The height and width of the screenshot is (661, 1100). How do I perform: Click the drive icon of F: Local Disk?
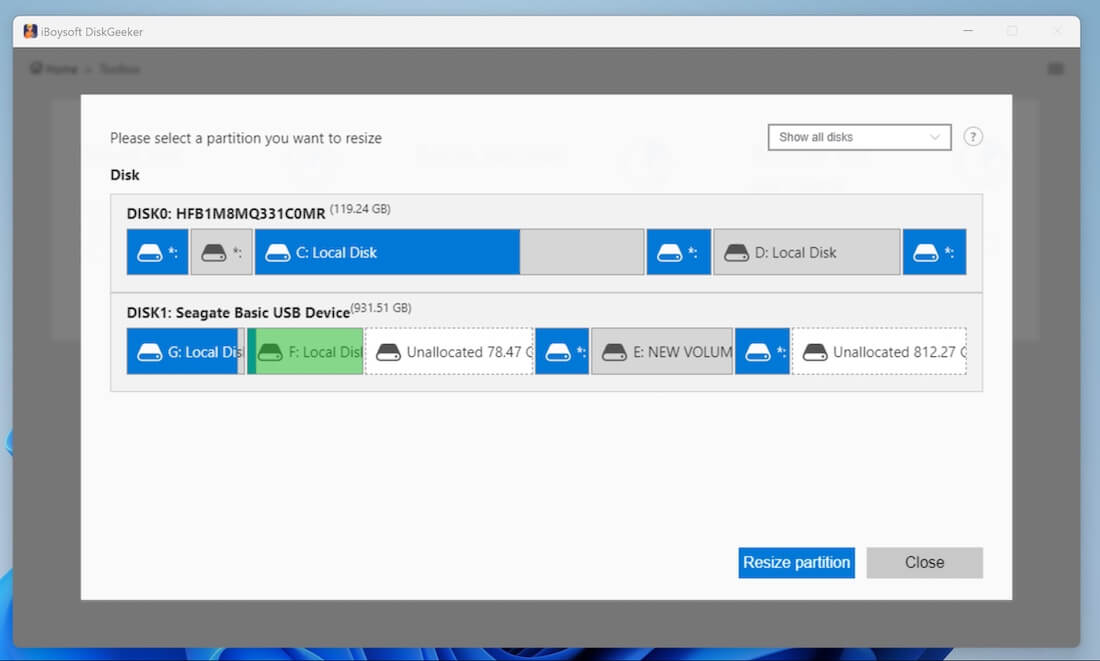(270, 352)
